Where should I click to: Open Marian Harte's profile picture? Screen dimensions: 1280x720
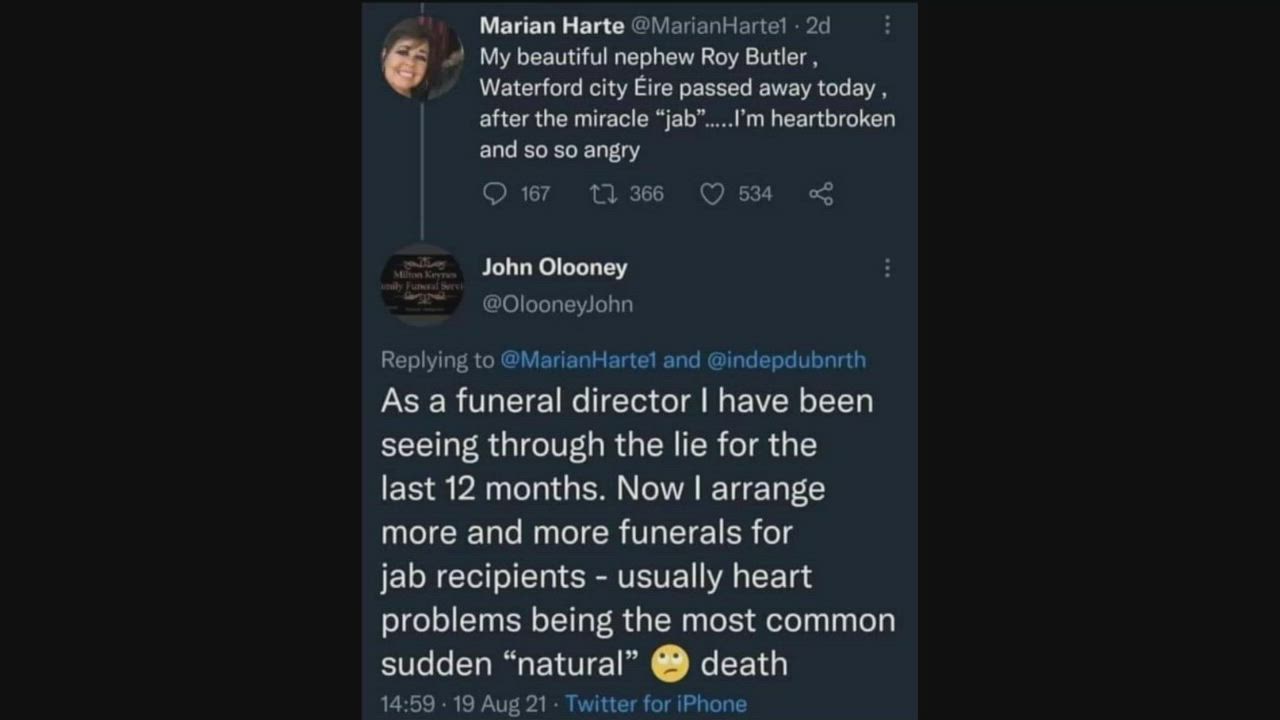coord(422,58)
